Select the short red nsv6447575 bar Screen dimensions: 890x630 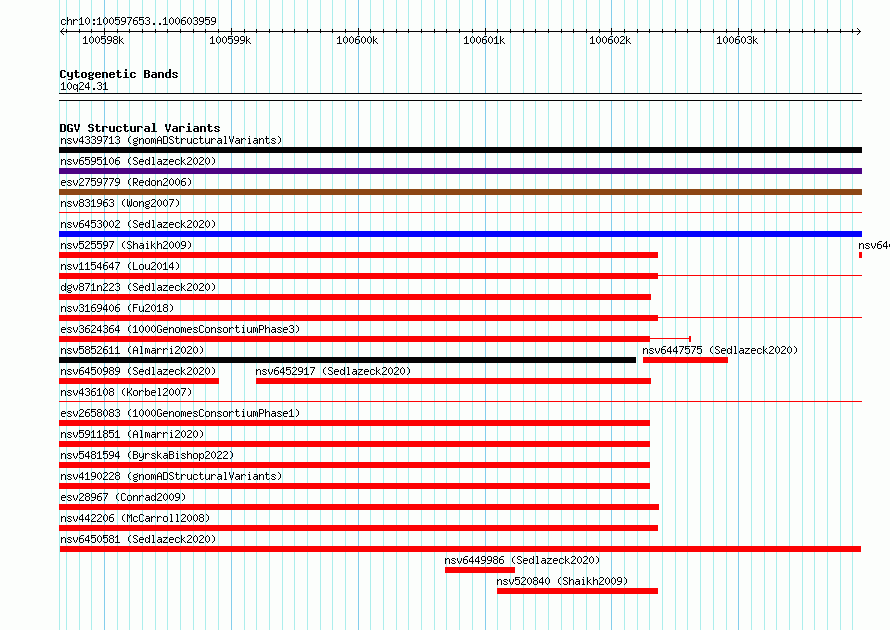(685, 360)
